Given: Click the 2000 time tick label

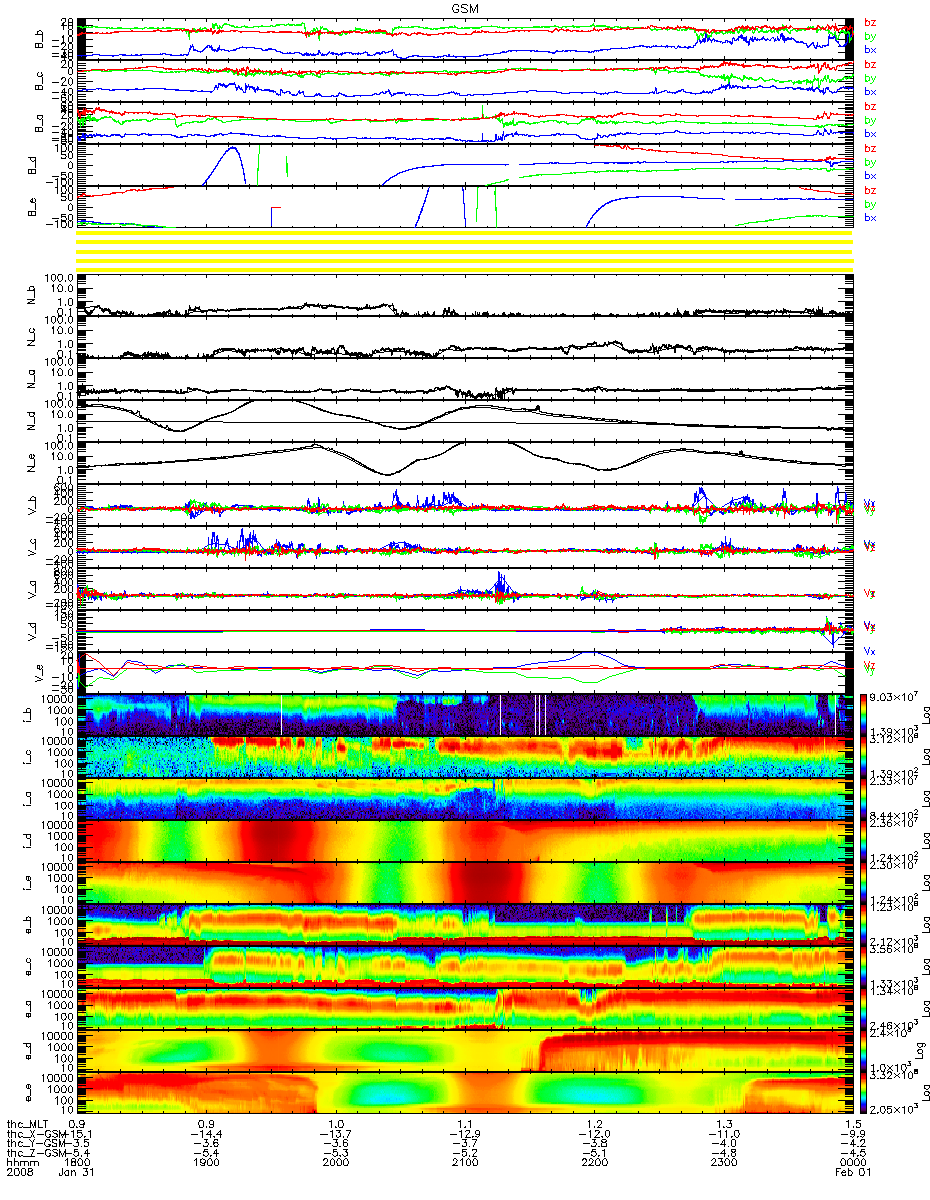Looking at the screenshot, I should click(336, 1162).
